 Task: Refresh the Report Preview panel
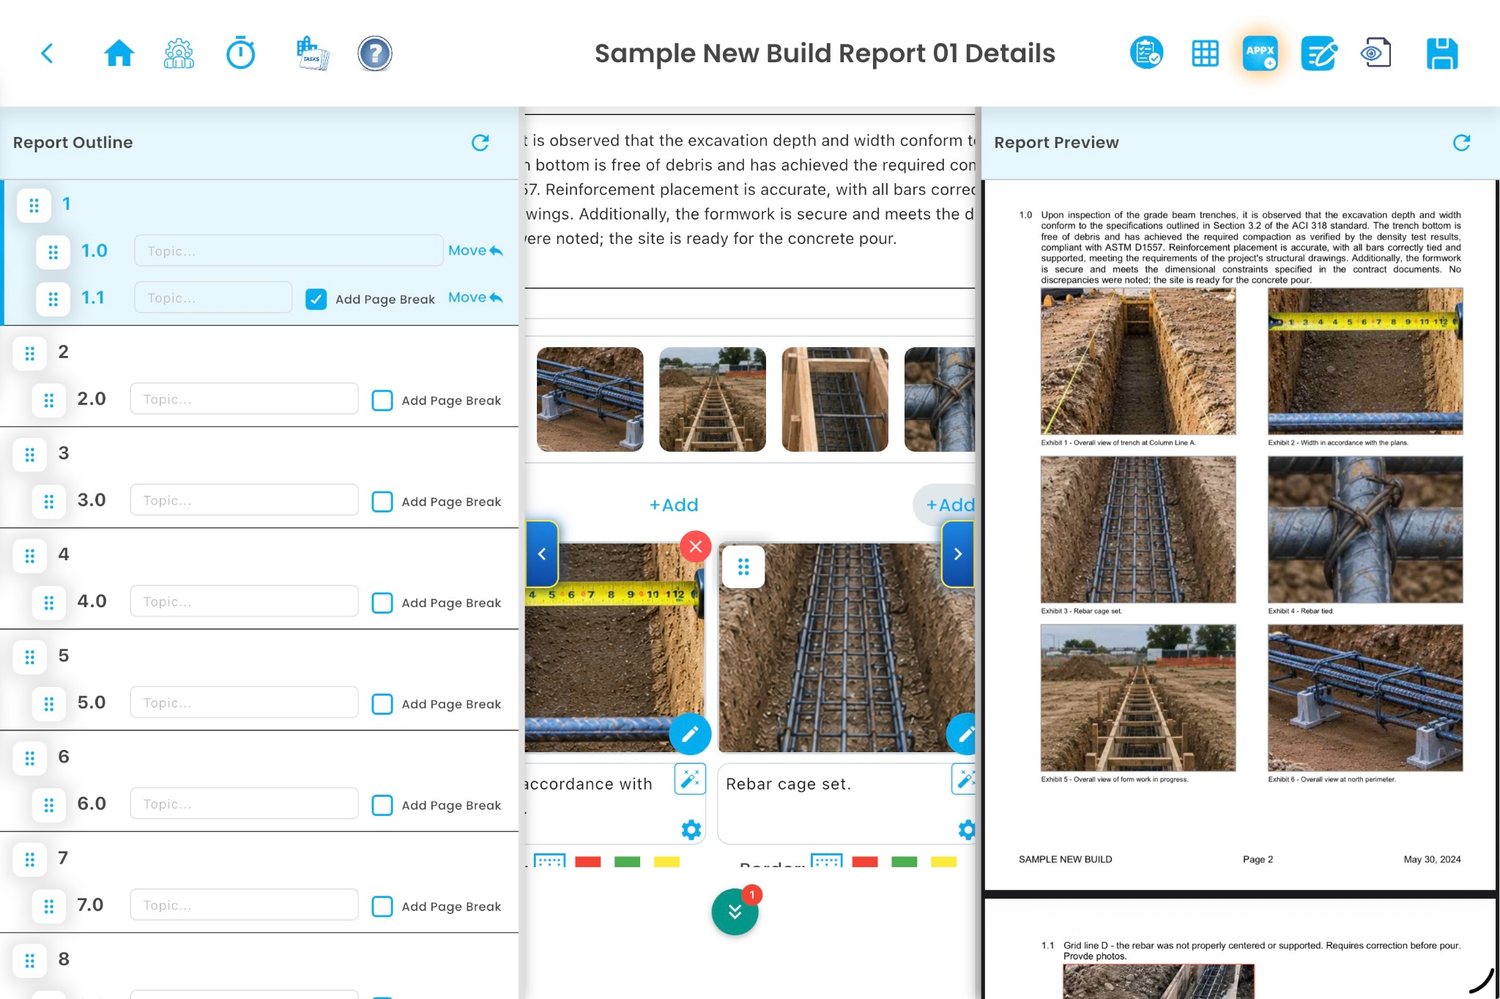(1461, 143)
